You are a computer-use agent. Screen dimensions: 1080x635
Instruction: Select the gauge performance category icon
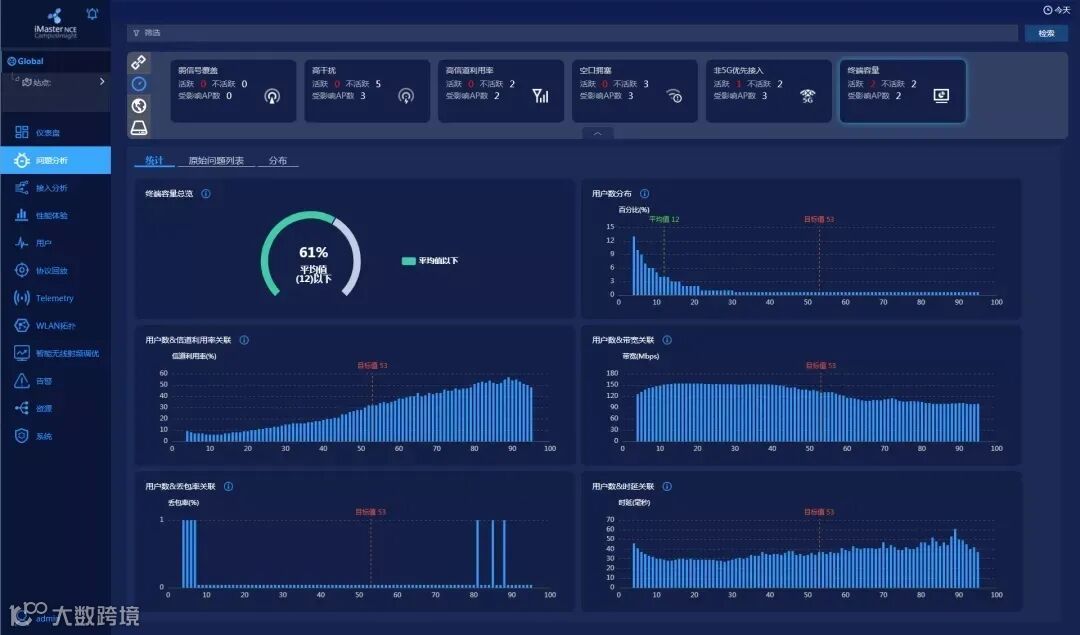139,84
